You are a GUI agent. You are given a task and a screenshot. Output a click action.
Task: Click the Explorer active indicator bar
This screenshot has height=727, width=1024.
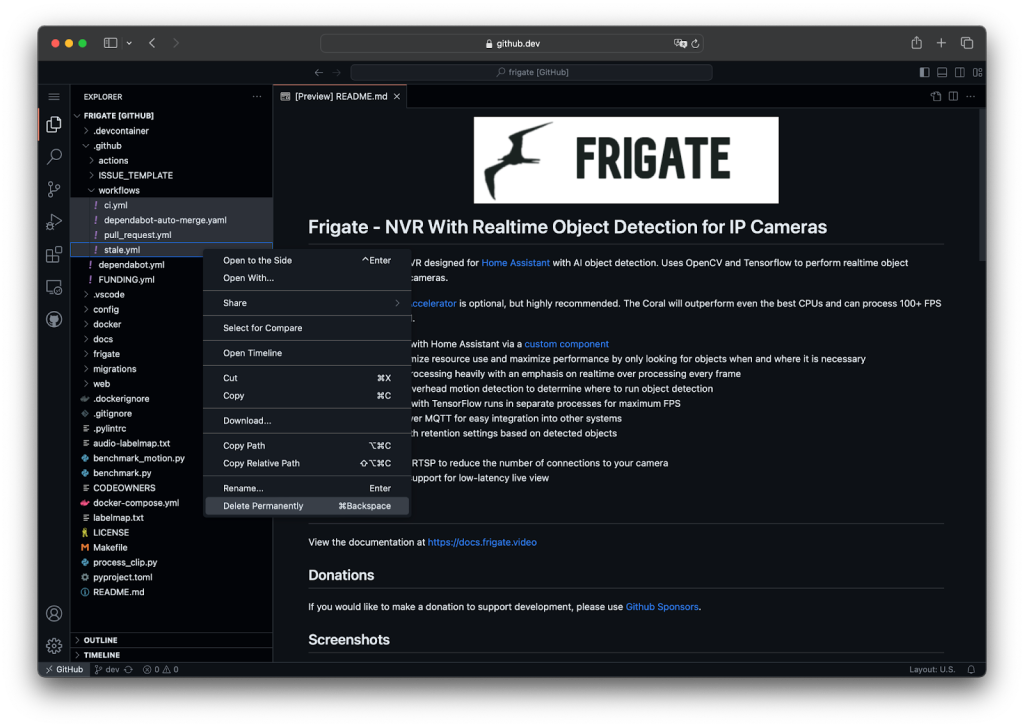pos(37,124)
